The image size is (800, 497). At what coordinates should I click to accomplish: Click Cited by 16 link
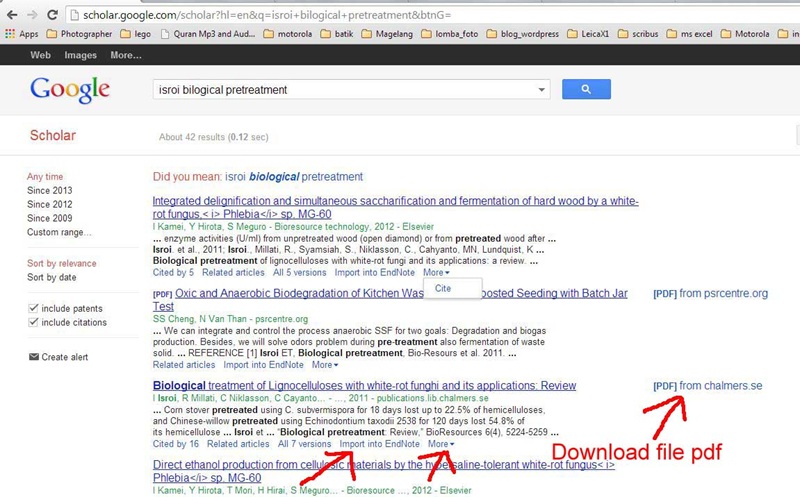click(176, 444)
